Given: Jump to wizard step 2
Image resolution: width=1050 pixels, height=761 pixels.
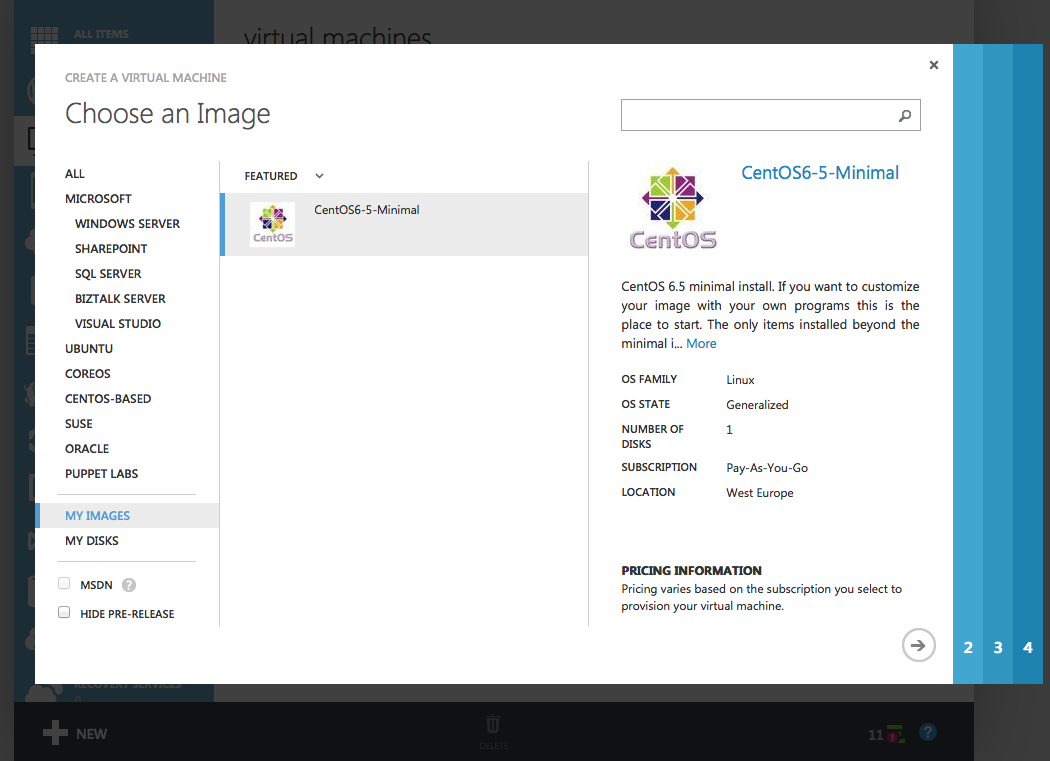Looking at the screenshot, I should pyautogui.click(x=968, y=648).
